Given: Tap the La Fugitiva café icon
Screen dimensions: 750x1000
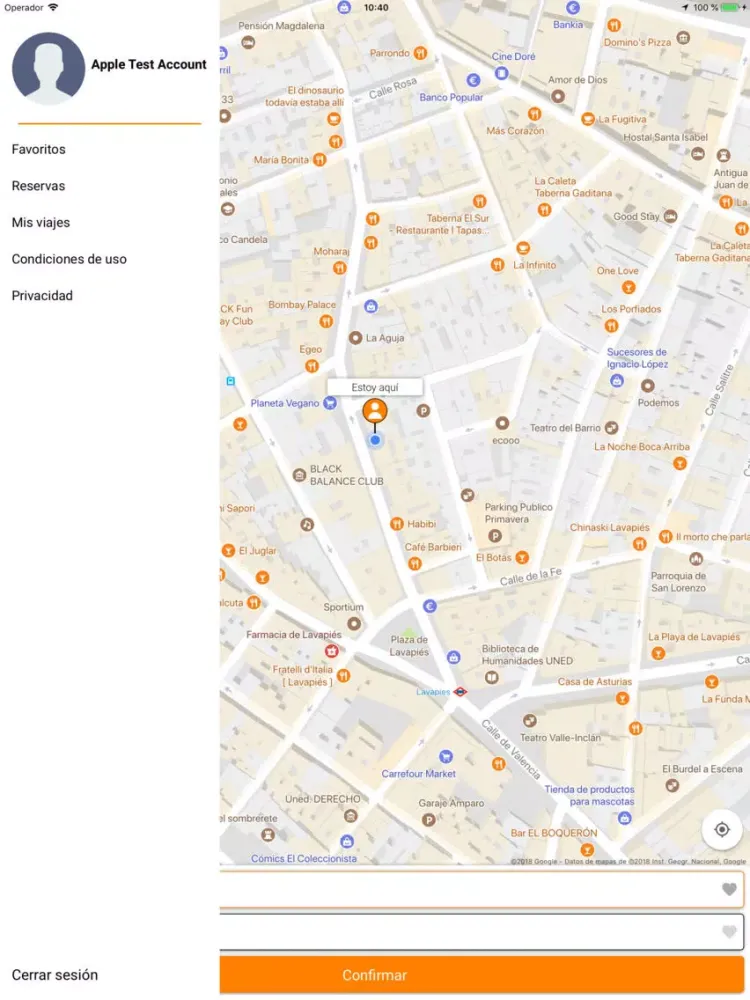Looking at the screenshot, I should coord(588,119).
